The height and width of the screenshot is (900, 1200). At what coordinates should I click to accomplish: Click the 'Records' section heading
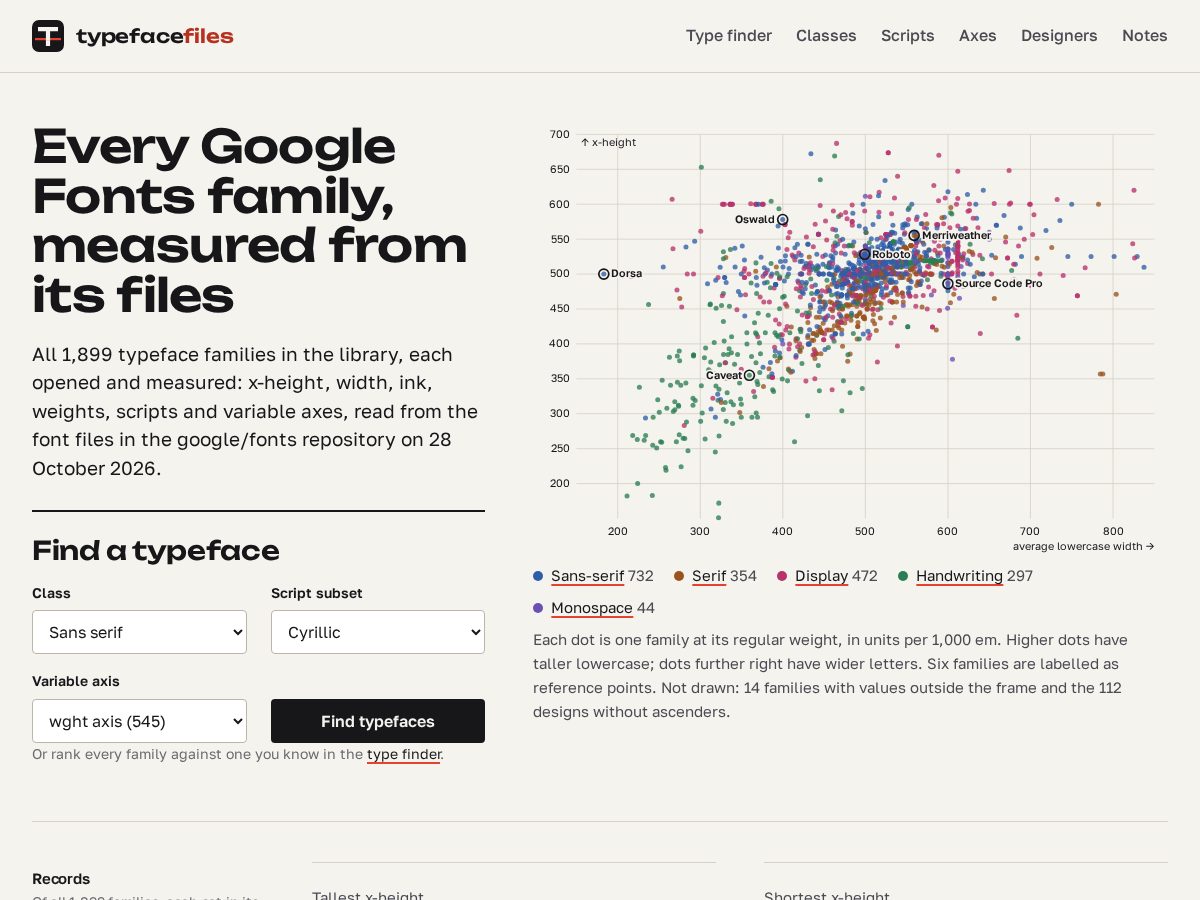(x=61, y=879)
